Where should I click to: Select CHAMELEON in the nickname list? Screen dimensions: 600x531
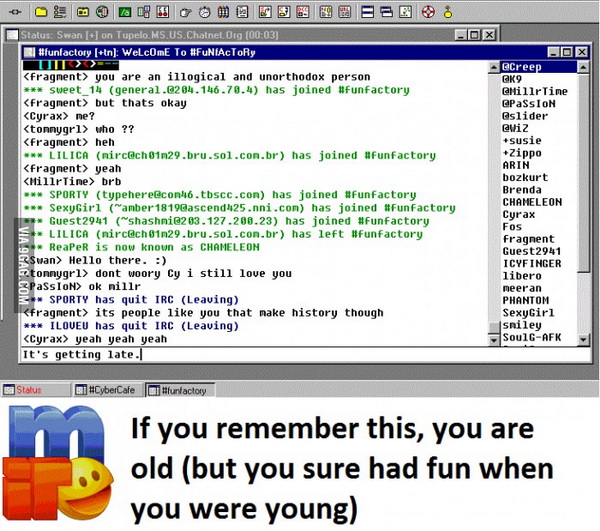point(529,201)
